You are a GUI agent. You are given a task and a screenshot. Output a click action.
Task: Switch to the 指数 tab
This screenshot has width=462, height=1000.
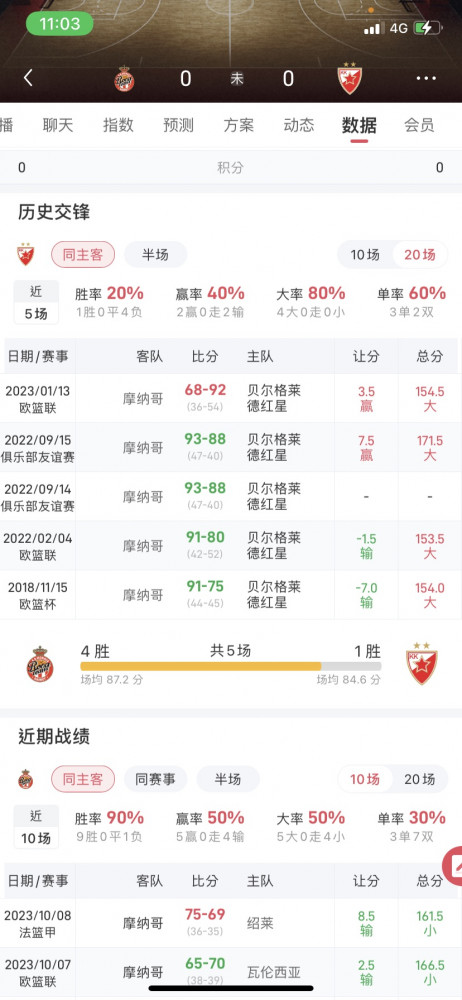118,125
